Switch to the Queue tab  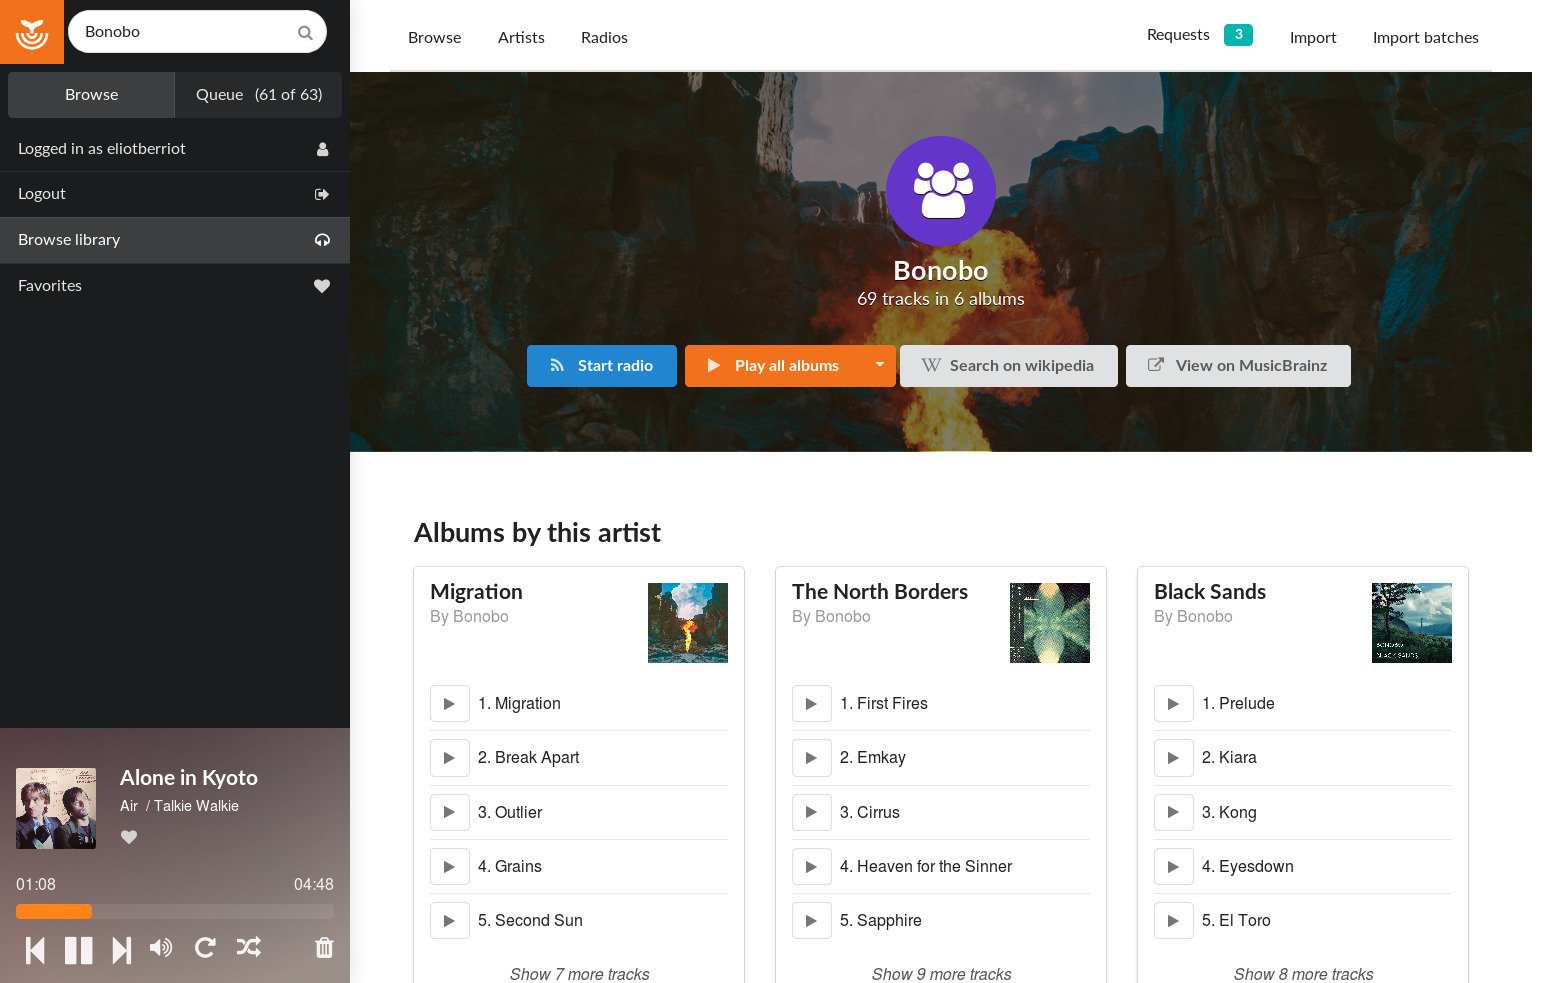[259, 95]
